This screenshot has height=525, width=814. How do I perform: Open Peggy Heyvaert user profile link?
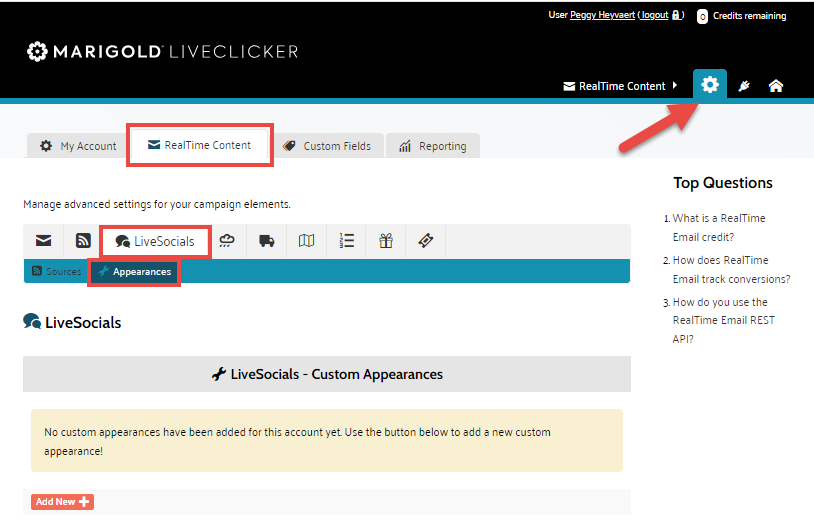click(x=602, y=15)
